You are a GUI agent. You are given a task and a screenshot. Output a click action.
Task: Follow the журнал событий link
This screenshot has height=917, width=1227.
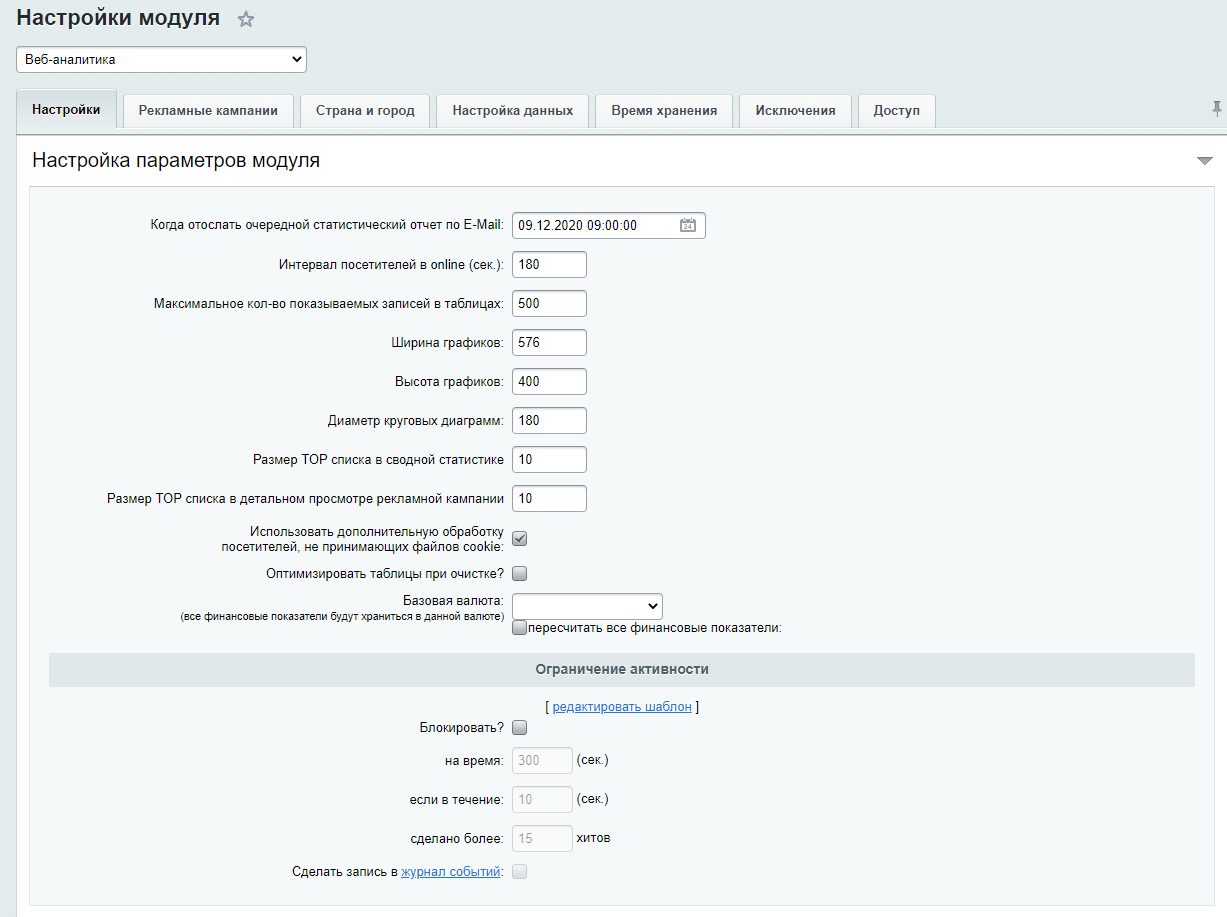point(450,872)
